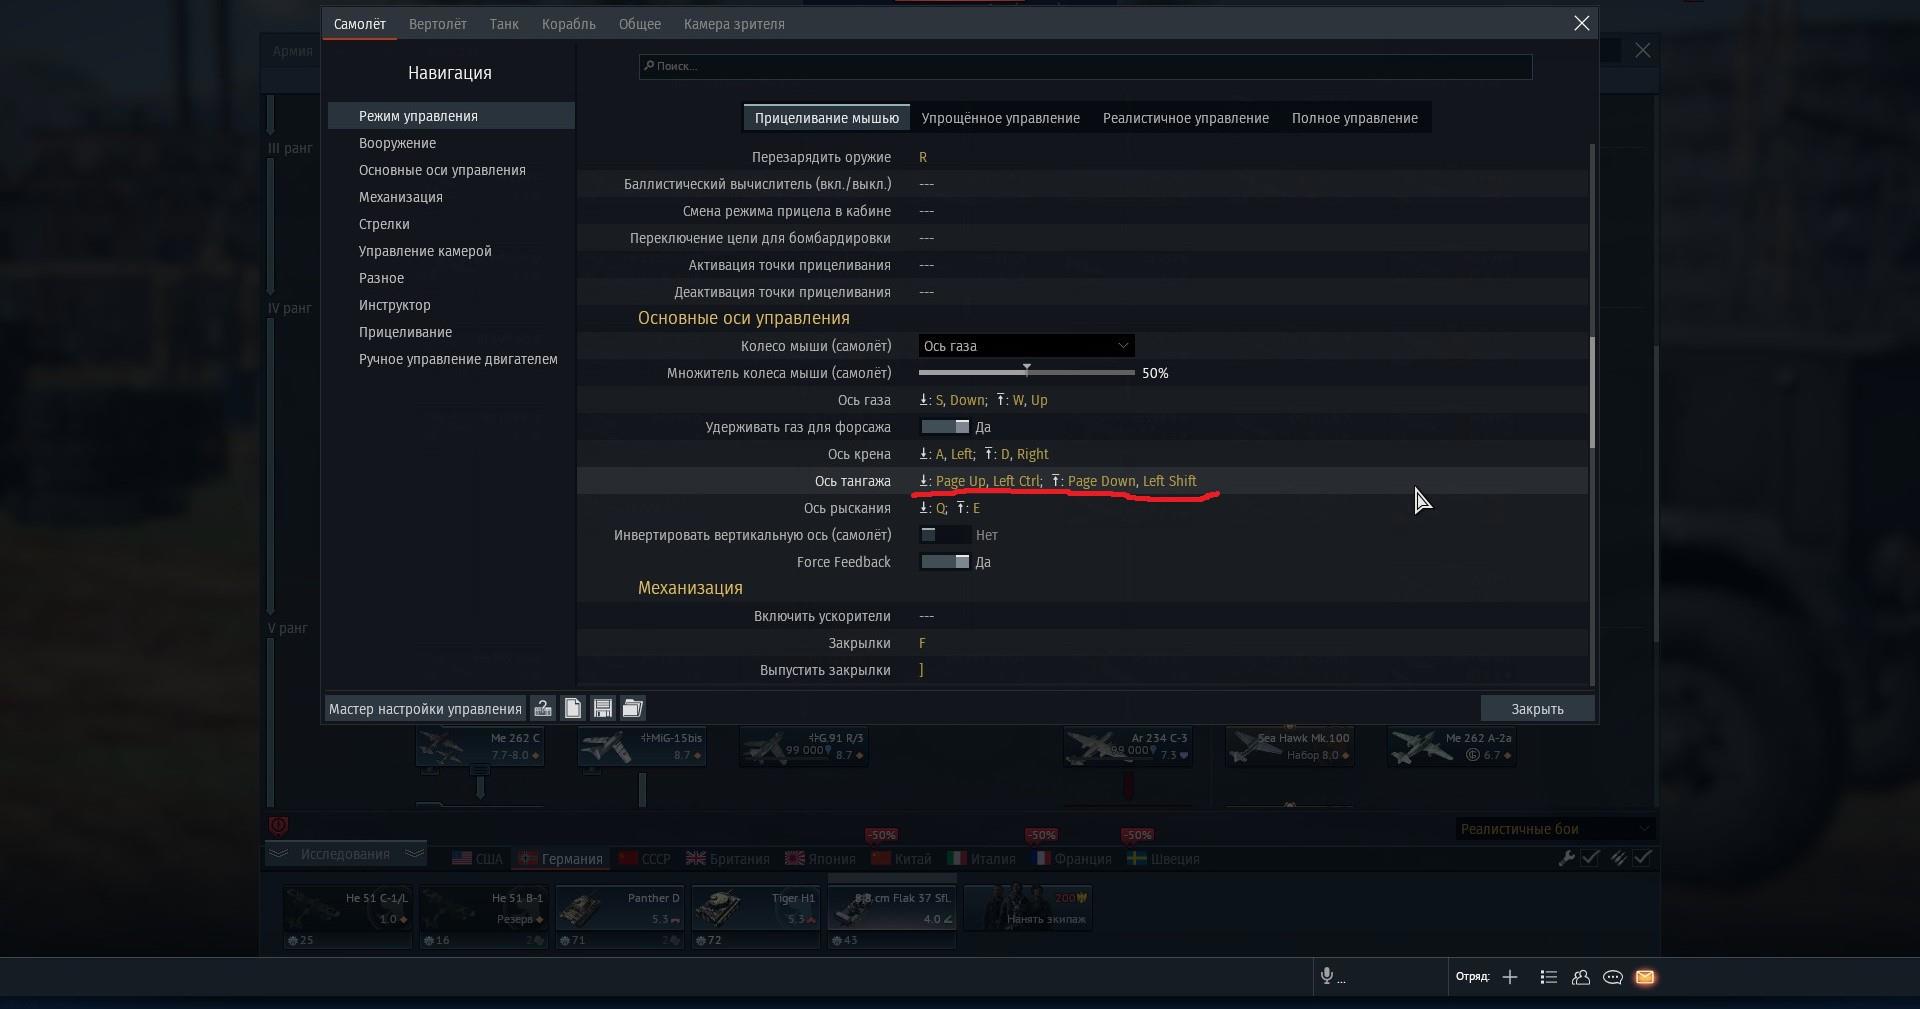Toggle 'Удерживать газ для форсажа' switch
Viewport: 1920px width, 1009px height.
(x=945, y=427)
